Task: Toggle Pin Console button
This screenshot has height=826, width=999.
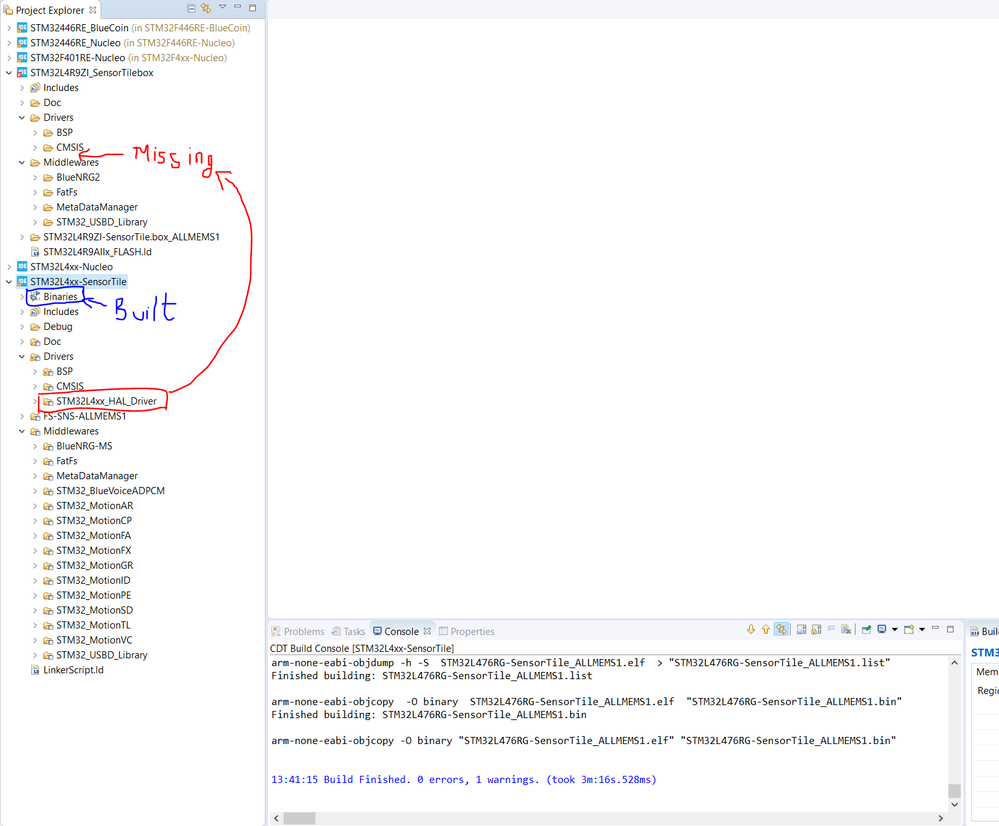Action: click(x=866, y=630)
